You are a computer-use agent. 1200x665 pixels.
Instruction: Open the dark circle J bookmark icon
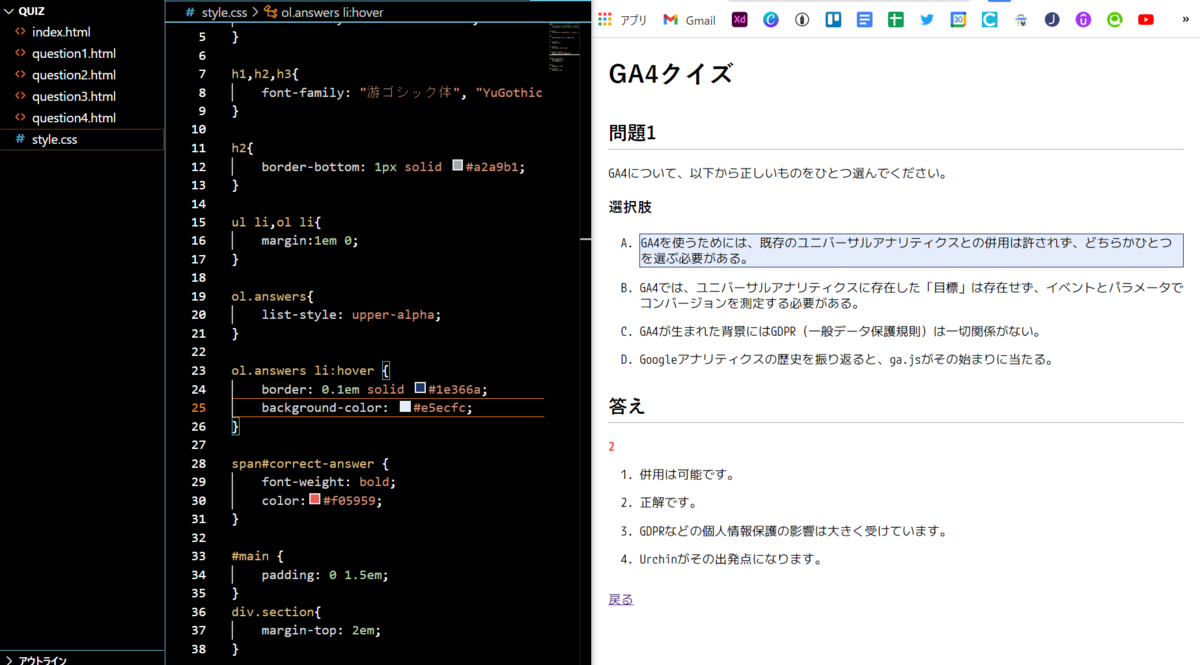tap(1052, 19)
